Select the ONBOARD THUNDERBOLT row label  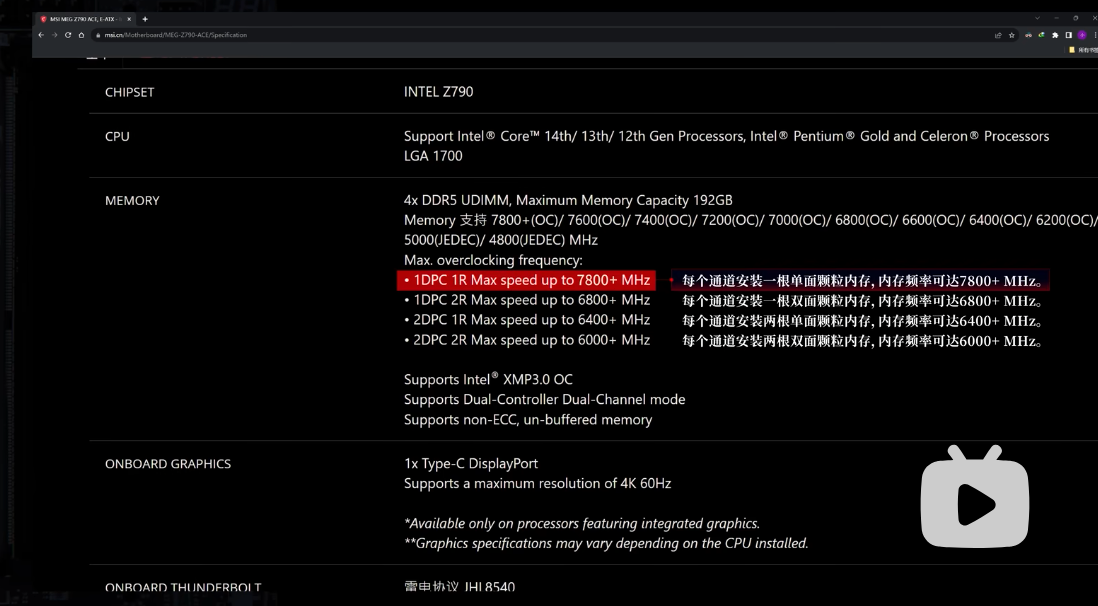click(183, 588)
